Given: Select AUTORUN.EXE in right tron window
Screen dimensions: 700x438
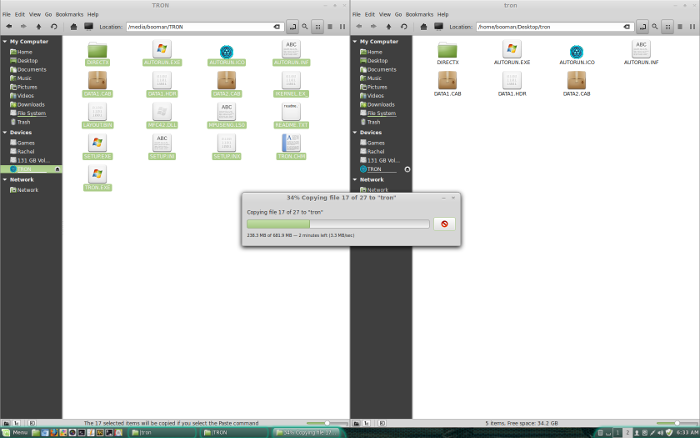Looking at the screenshot, I should (x=512, y=54).
